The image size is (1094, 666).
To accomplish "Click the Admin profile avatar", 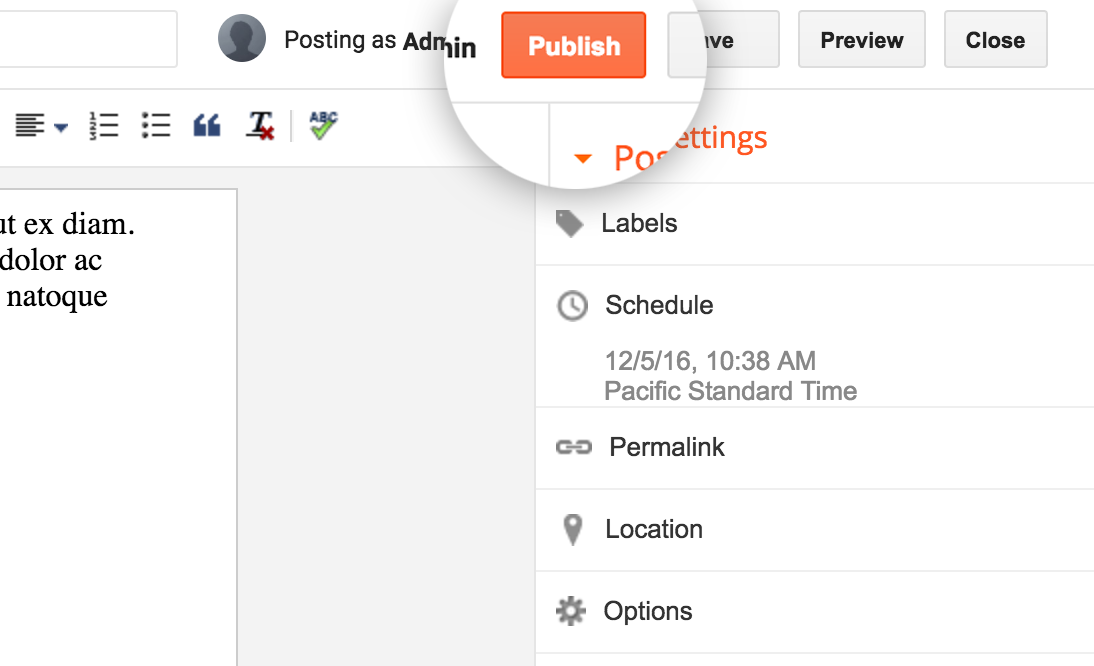I will tap(242, 38).
